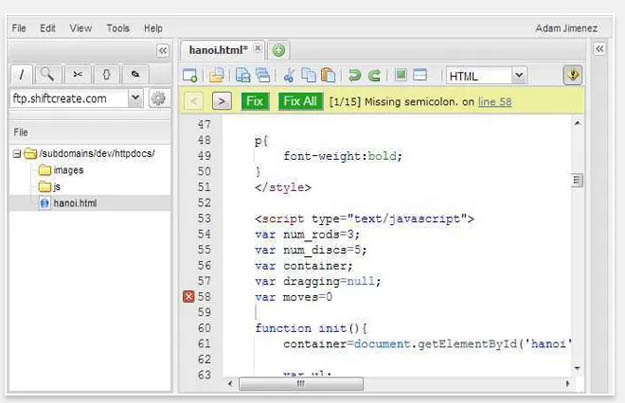The width and height of the screenshot is (625, 403).
Task: Click the 'function init(){' code line
Action: (311, 328)
